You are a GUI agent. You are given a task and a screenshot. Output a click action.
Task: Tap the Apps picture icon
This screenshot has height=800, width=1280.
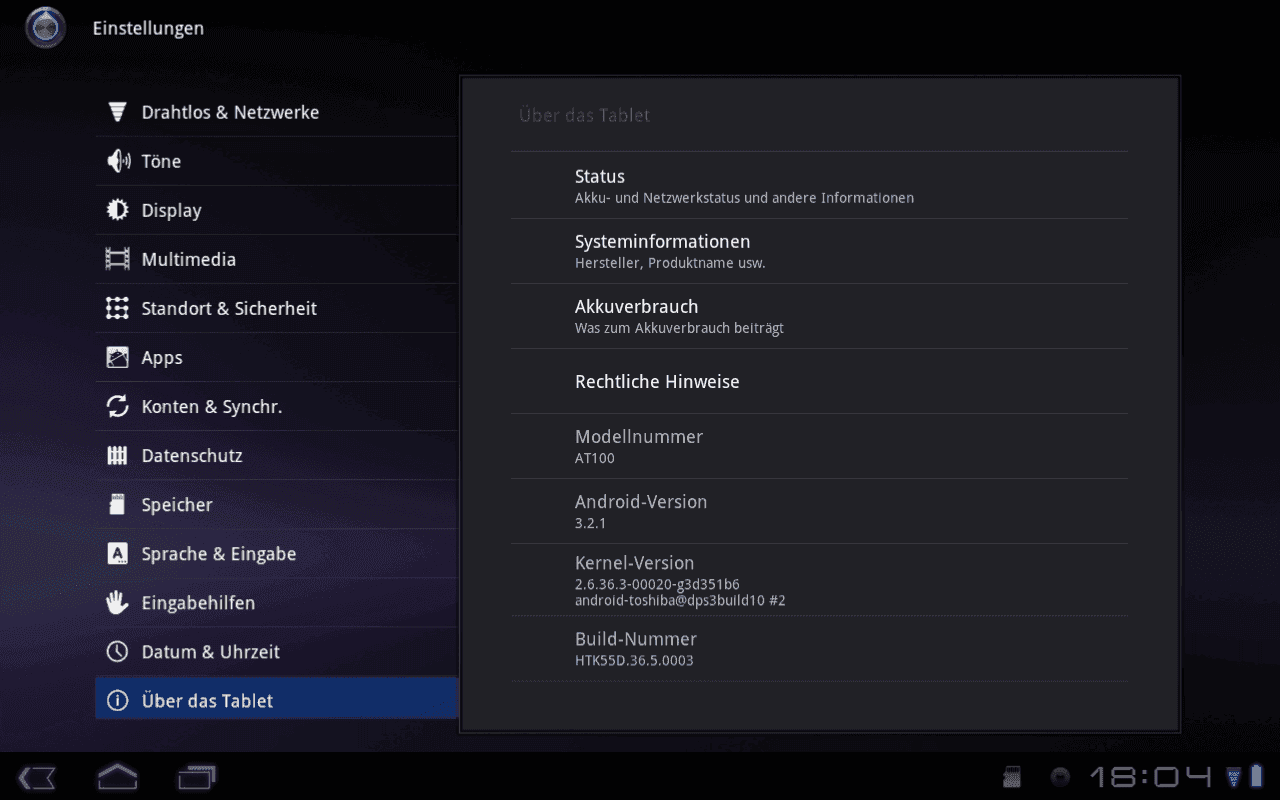pyautogui.click(x=118, y=357)
